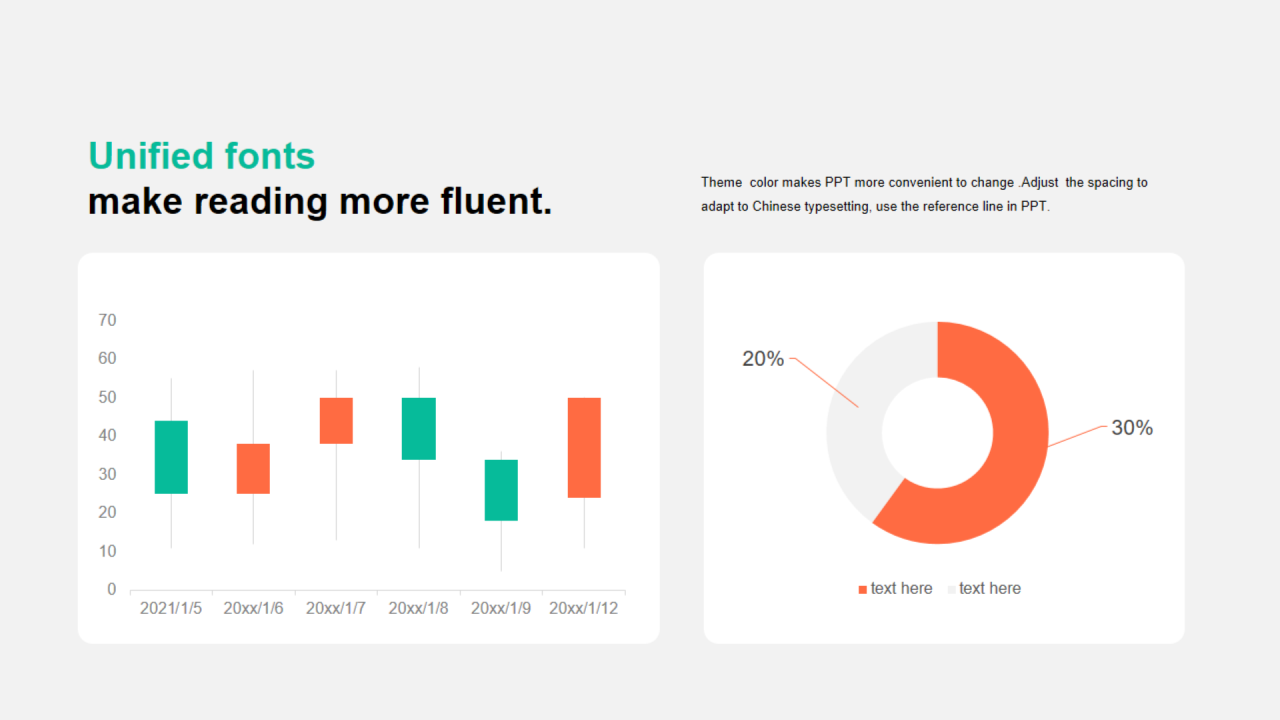This screenshot has height=720, width=1280.
Task: Select the 30% data label
Action: click(1132, 428)
